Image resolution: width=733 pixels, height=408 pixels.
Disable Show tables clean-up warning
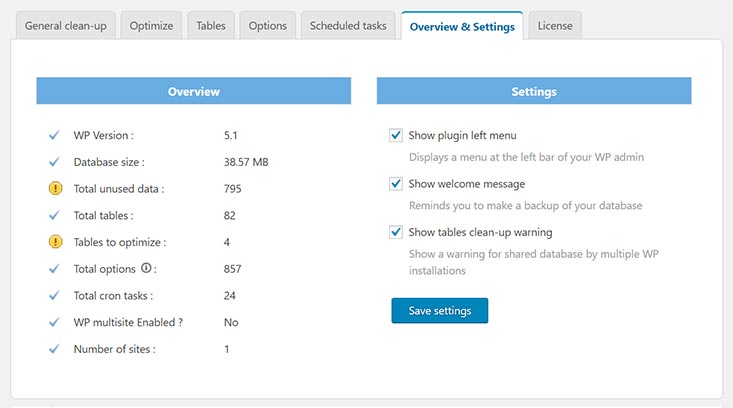[396, 232]
